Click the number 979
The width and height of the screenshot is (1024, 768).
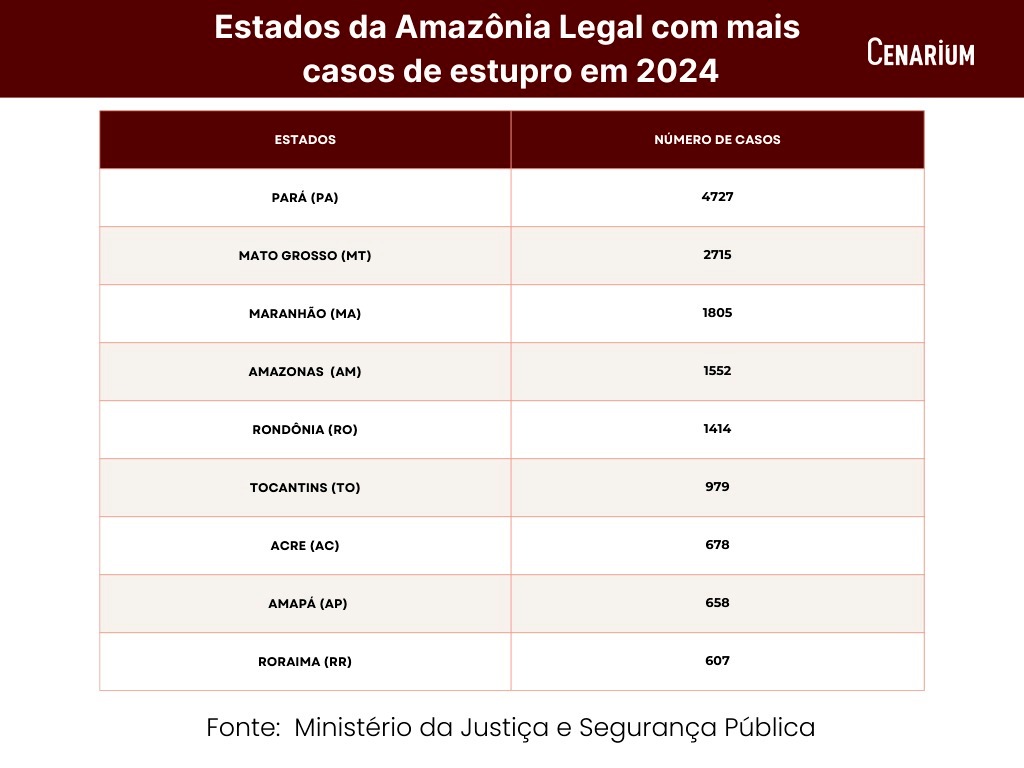tap(717, 487)
